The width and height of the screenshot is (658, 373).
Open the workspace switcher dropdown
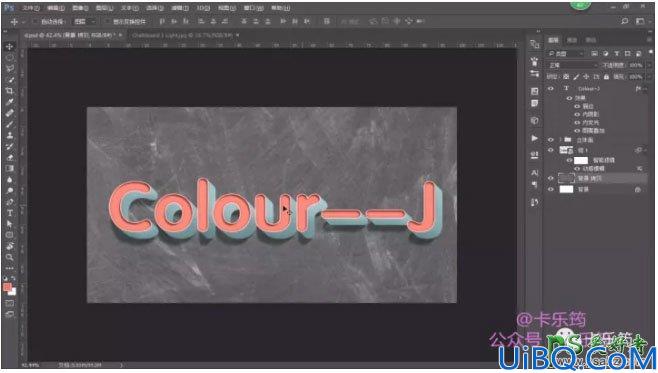[640, 21]
